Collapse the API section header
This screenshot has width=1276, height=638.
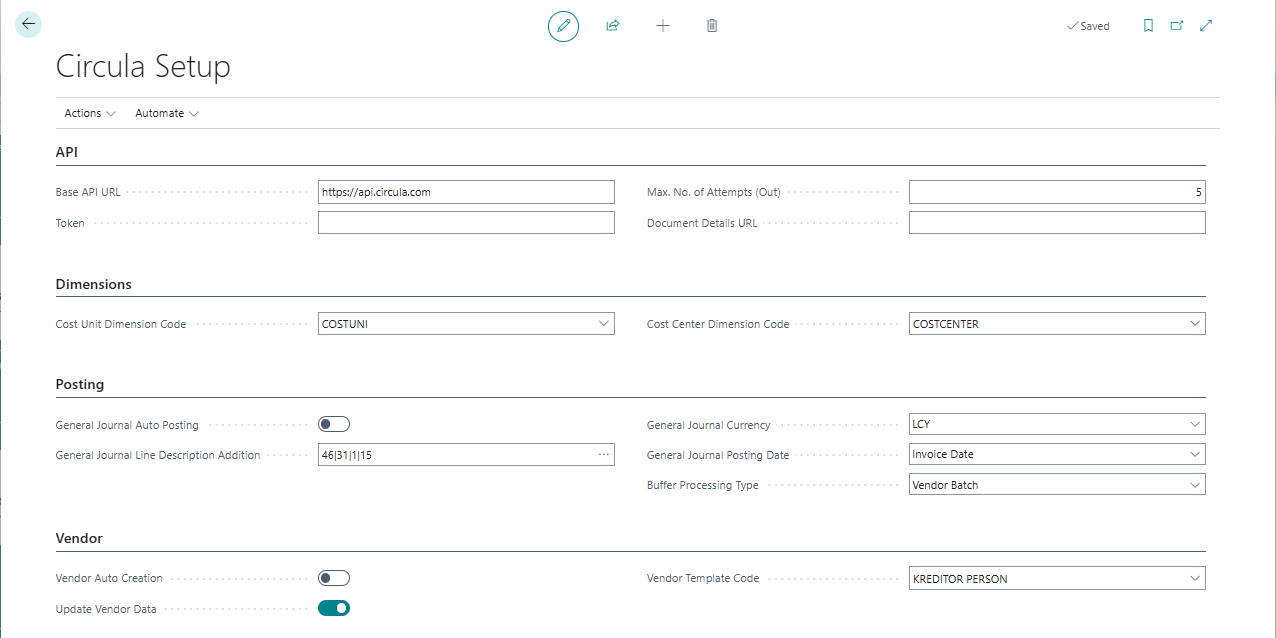click(x=66, y=152)
